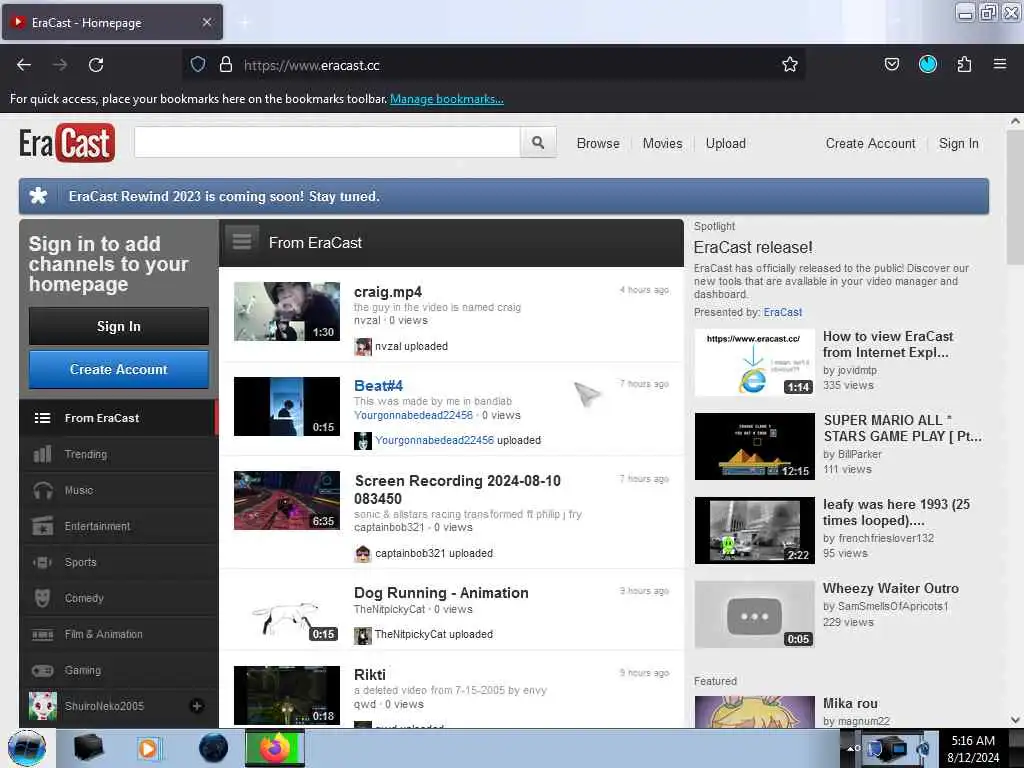The image size is (1024, 768).
Task: Click the Comedy mask icon
Action: pyautogui.click(x=42, y=598)
